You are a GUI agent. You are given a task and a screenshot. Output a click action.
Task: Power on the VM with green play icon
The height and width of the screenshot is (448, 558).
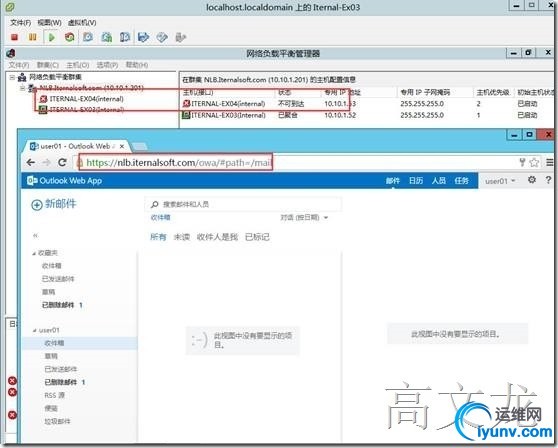click(x=52, y=37)
